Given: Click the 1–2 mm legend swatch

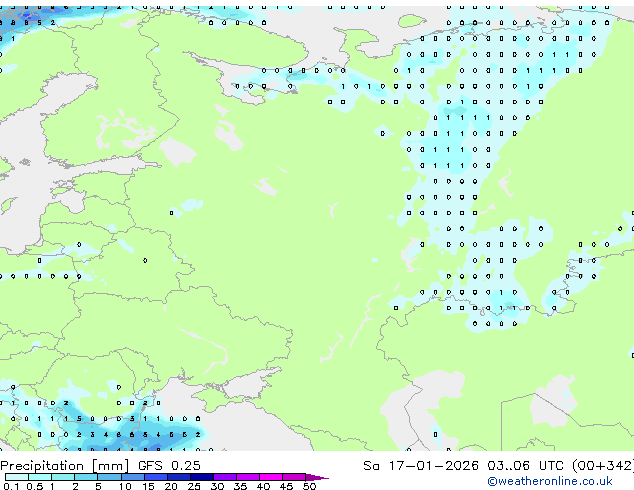Looking at the screenshot, I should 63,477.
